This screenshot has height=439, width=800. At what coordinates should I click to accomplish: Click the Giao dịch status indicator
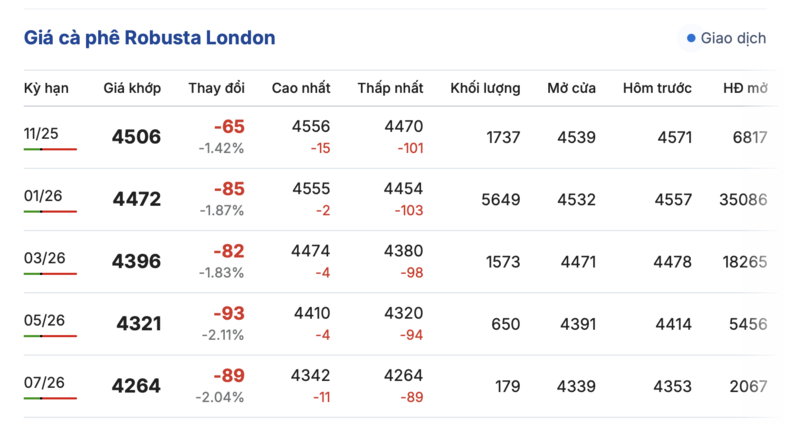coord(727,39)
